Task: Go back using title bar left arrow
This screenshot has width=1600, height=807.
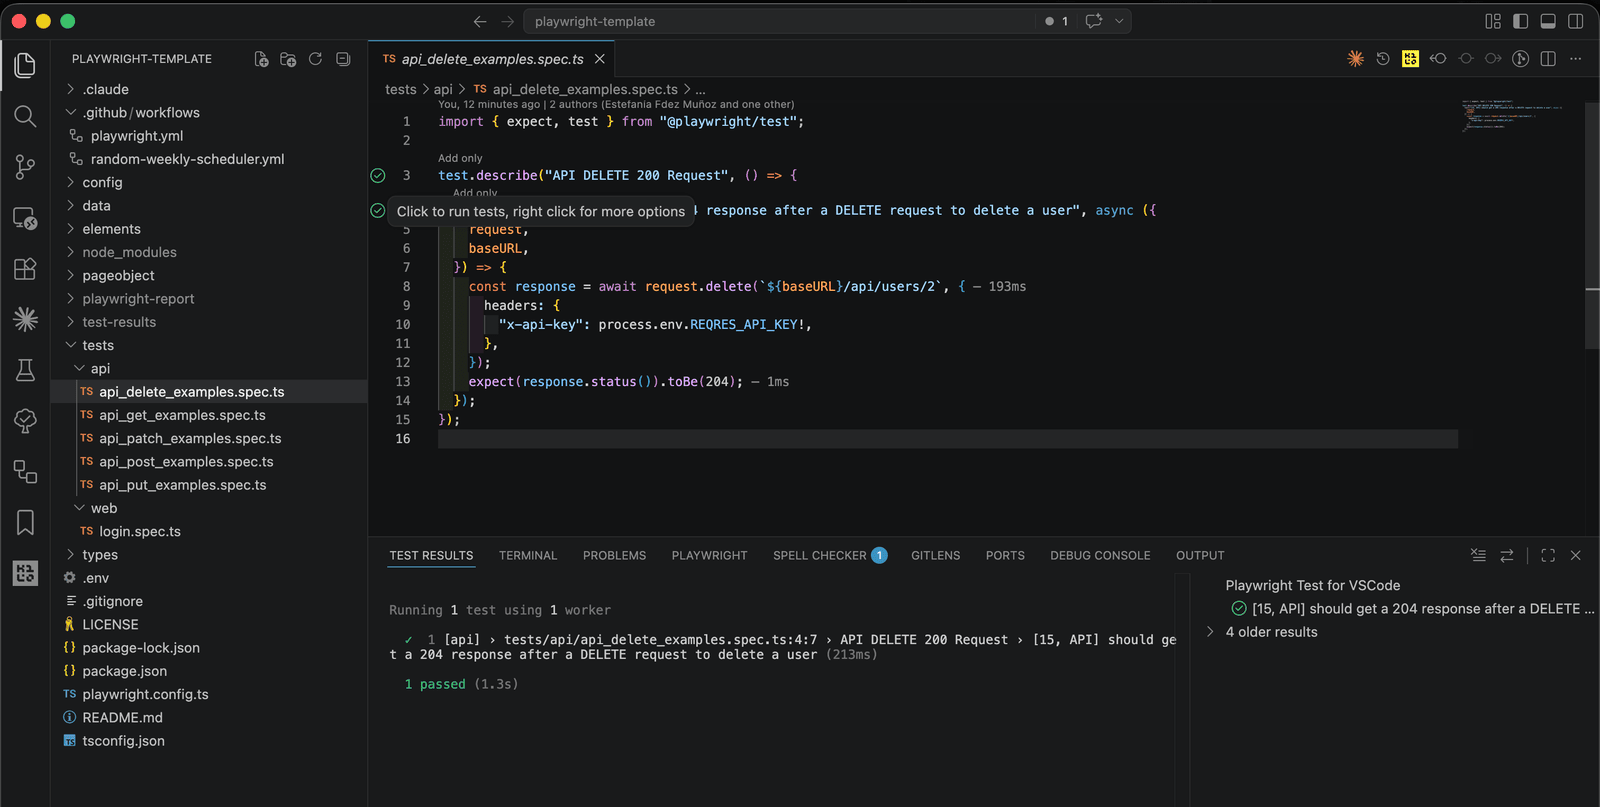Action: tap(480, 21)
